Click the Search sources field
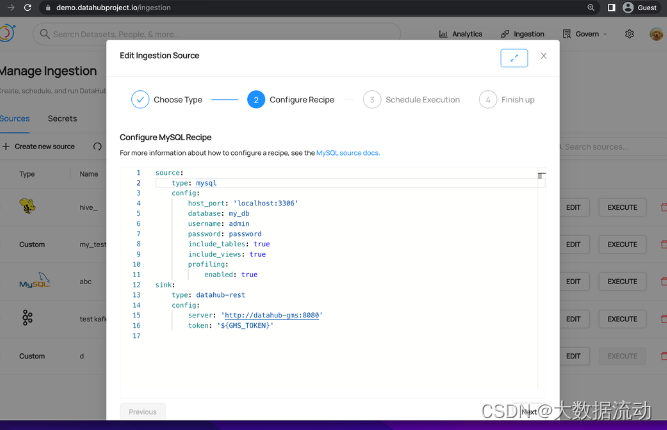 [613, 147]
